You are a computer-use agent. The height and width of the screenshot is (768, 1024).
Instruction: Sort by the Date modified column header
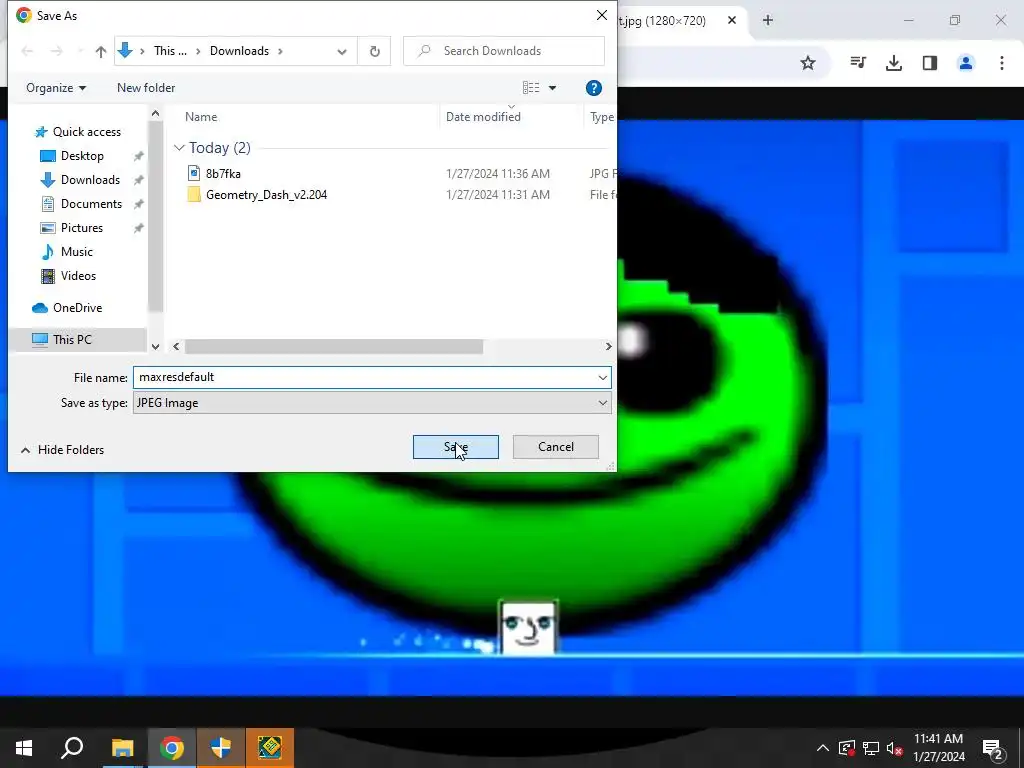pos(483,117)
